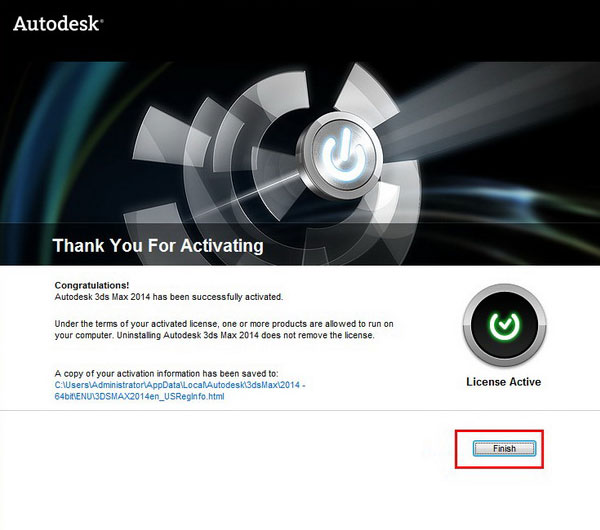600x530 pixels.
Task: Click the 'Under the terms' license paragraph
Action: click(x=224, y=329)
